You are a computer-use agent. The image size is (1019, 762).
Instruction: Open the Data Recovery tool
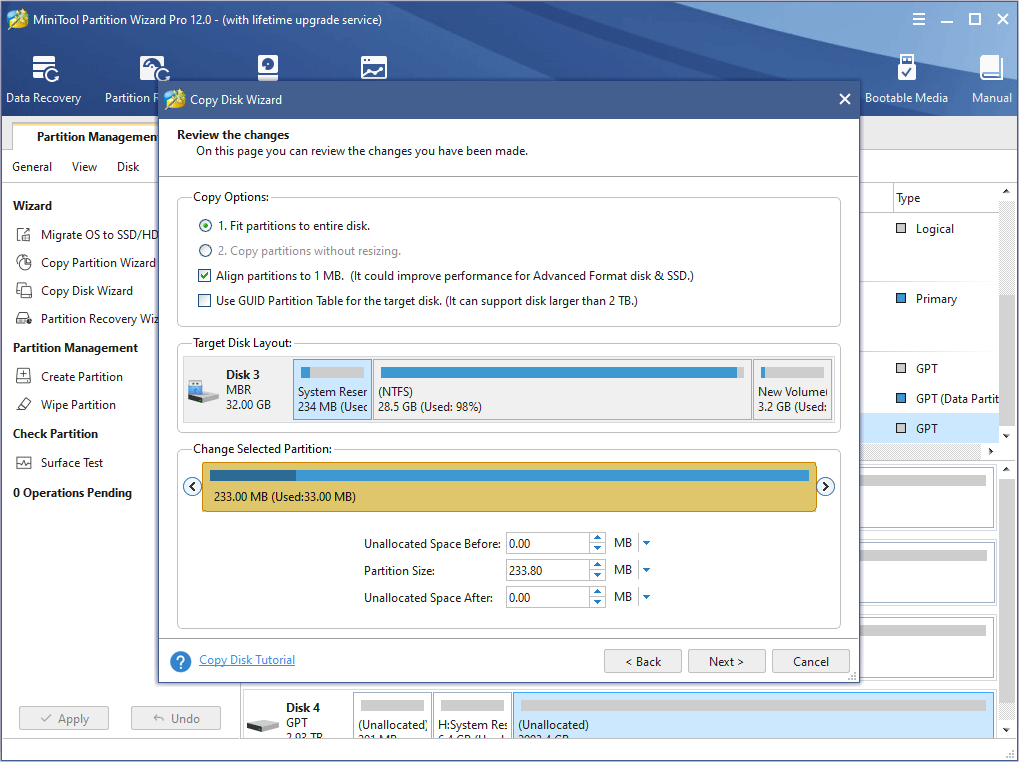pos(44,79)
